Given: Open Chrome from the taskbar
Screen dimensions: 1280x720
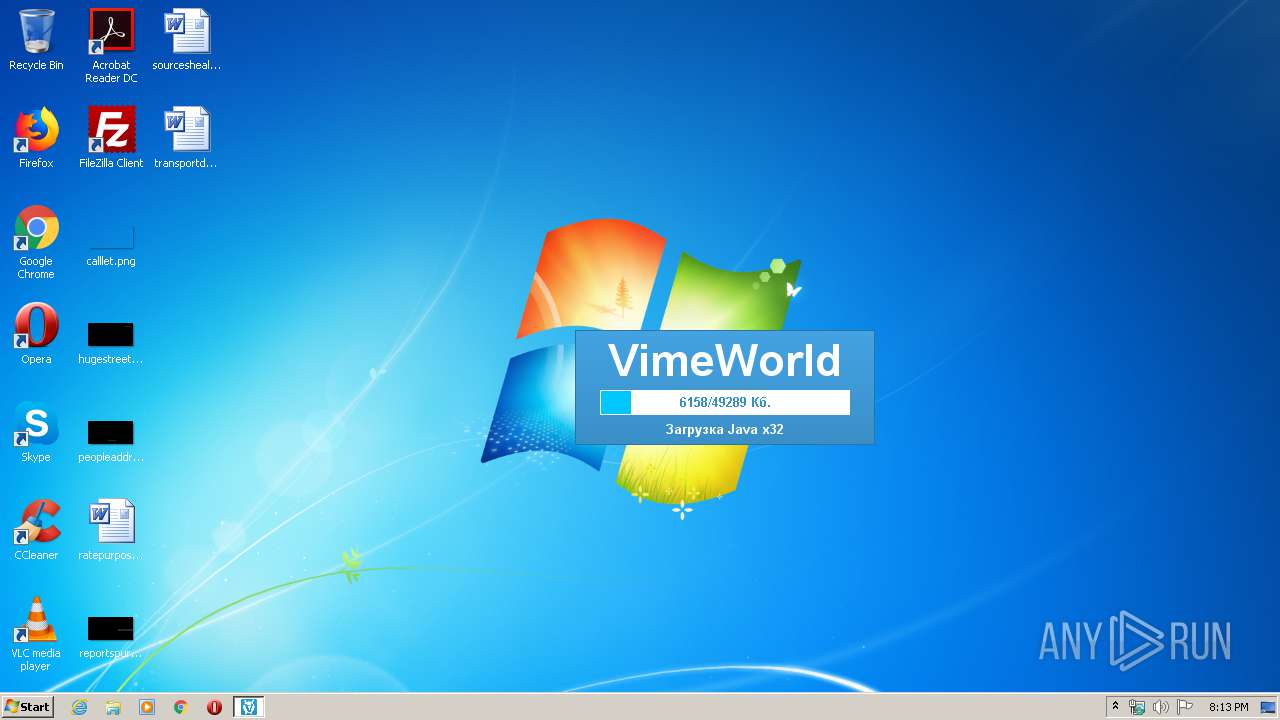Looking at the screenshot, I should 181,707.
